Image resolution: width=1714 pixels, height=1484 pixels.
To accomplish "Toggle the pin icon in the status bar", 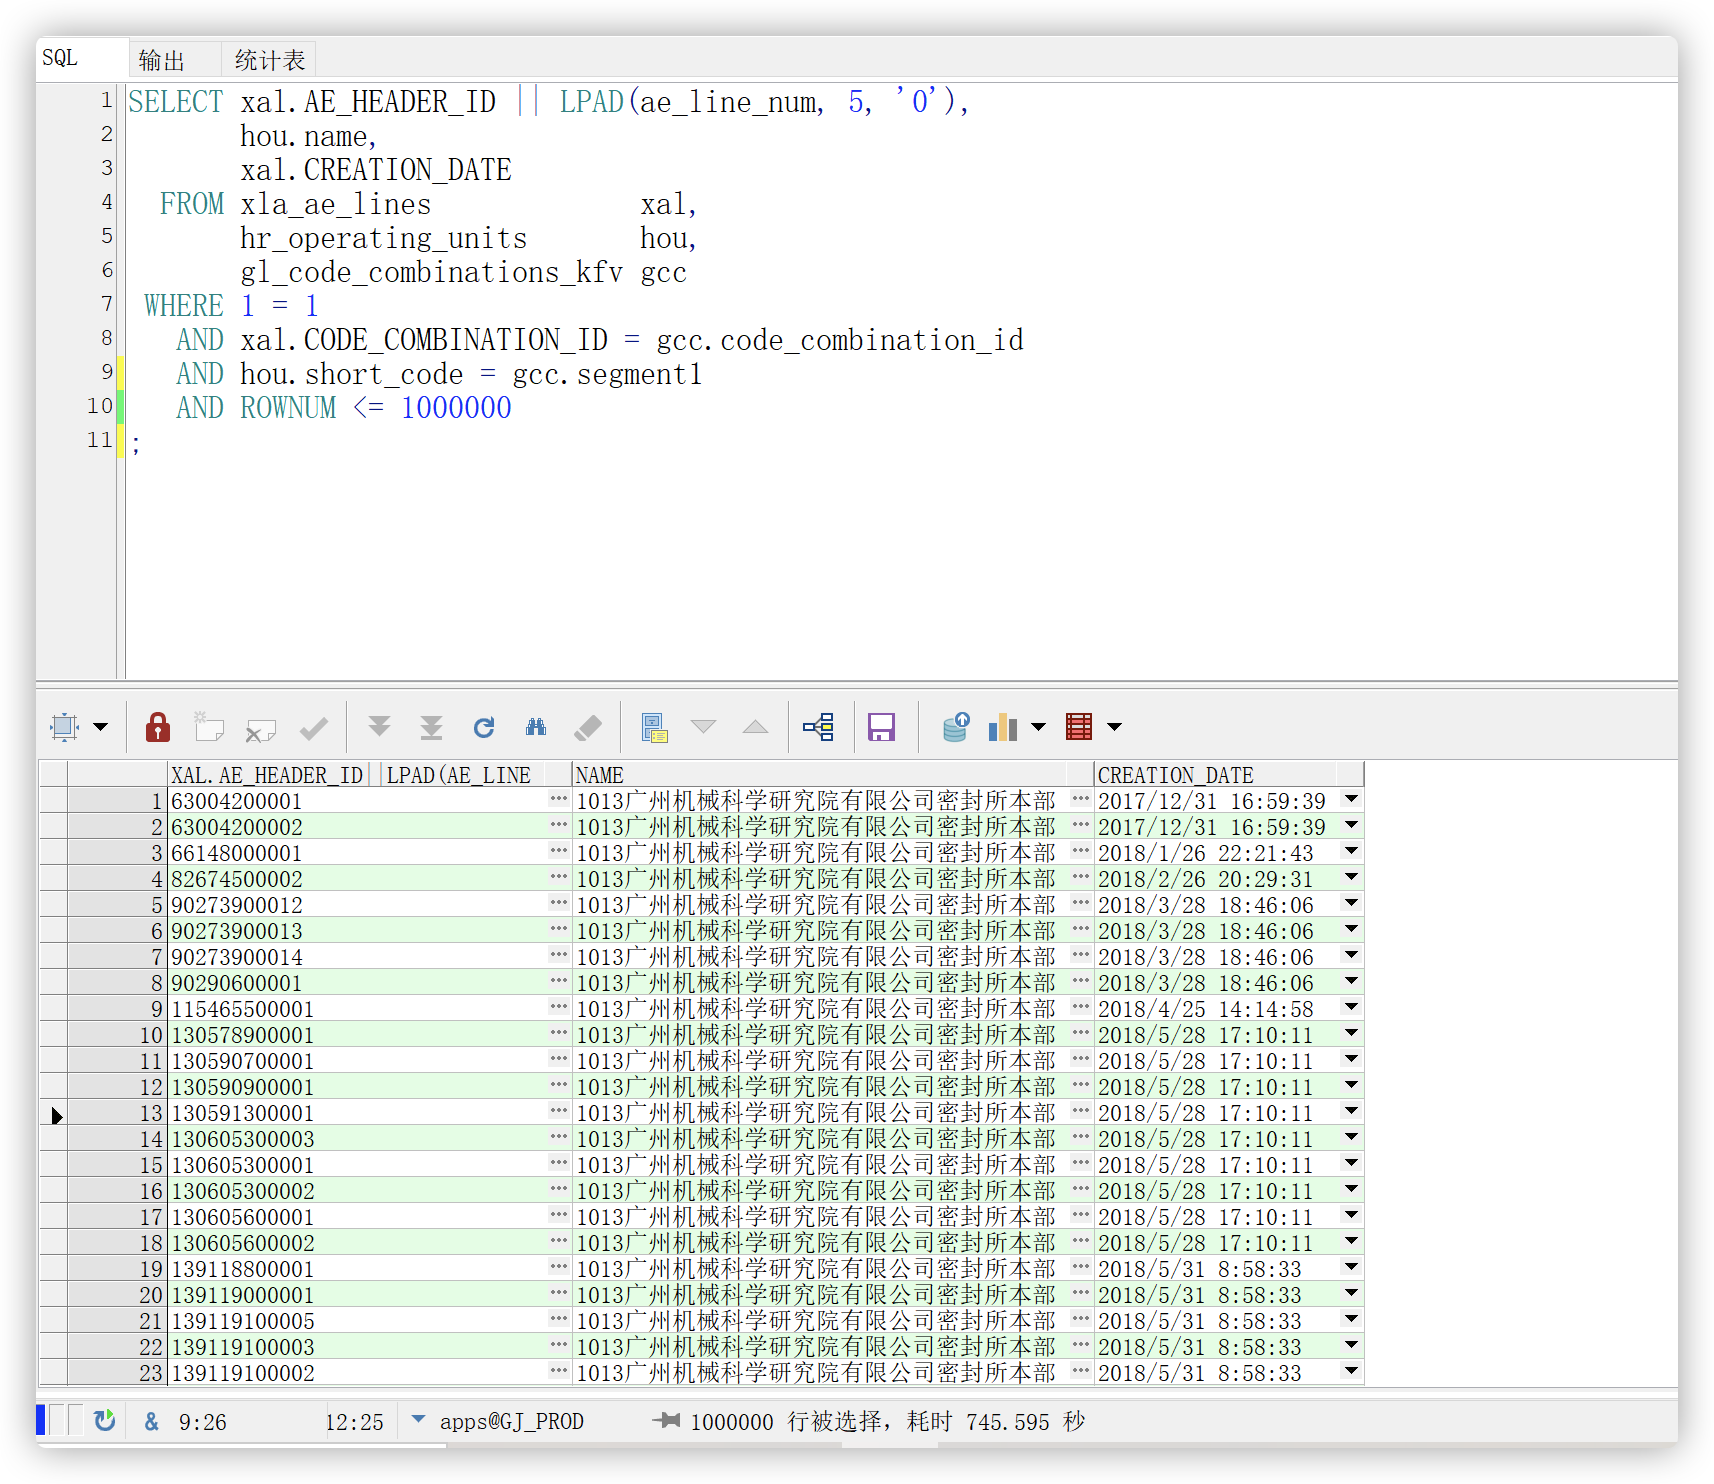I will (666, 1421).
